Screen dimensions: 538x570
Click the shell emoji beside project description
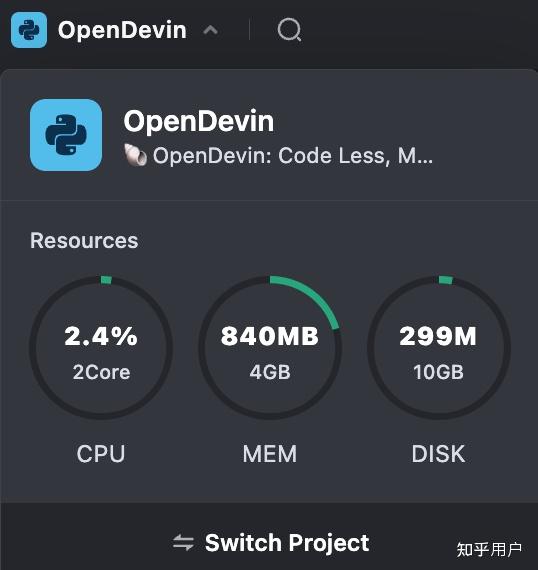pos(135,155)
